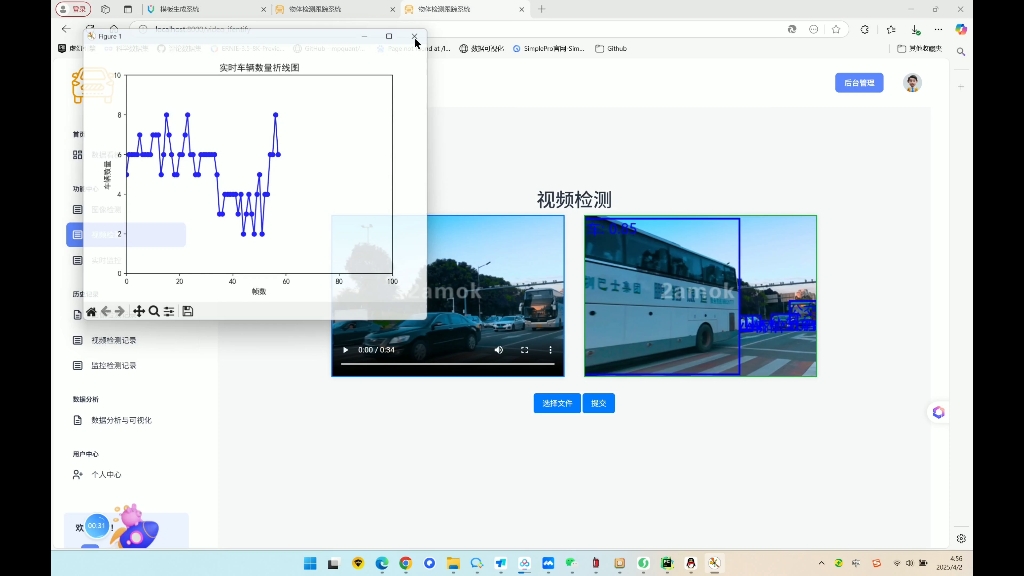
Task: Click the browser back arrow
Action: point(66,29)
